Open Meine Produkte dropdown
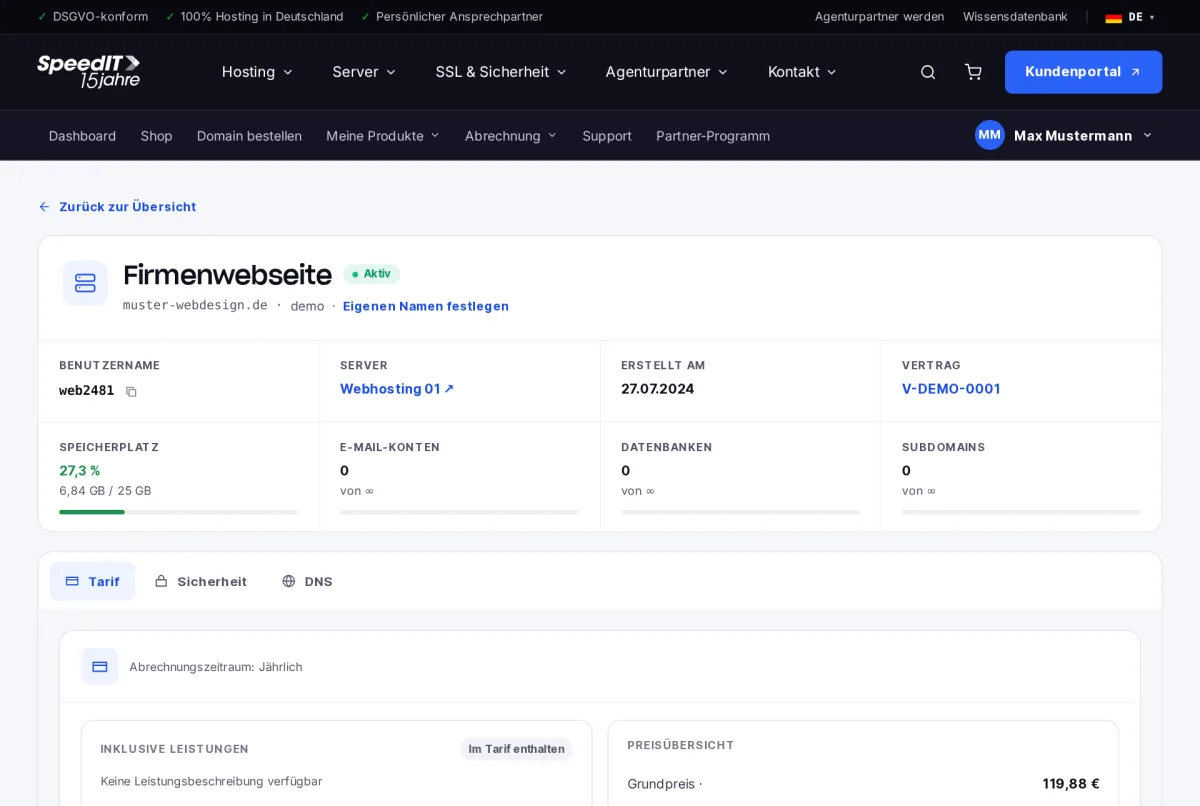1200x806 pixels. click(383, 136)
